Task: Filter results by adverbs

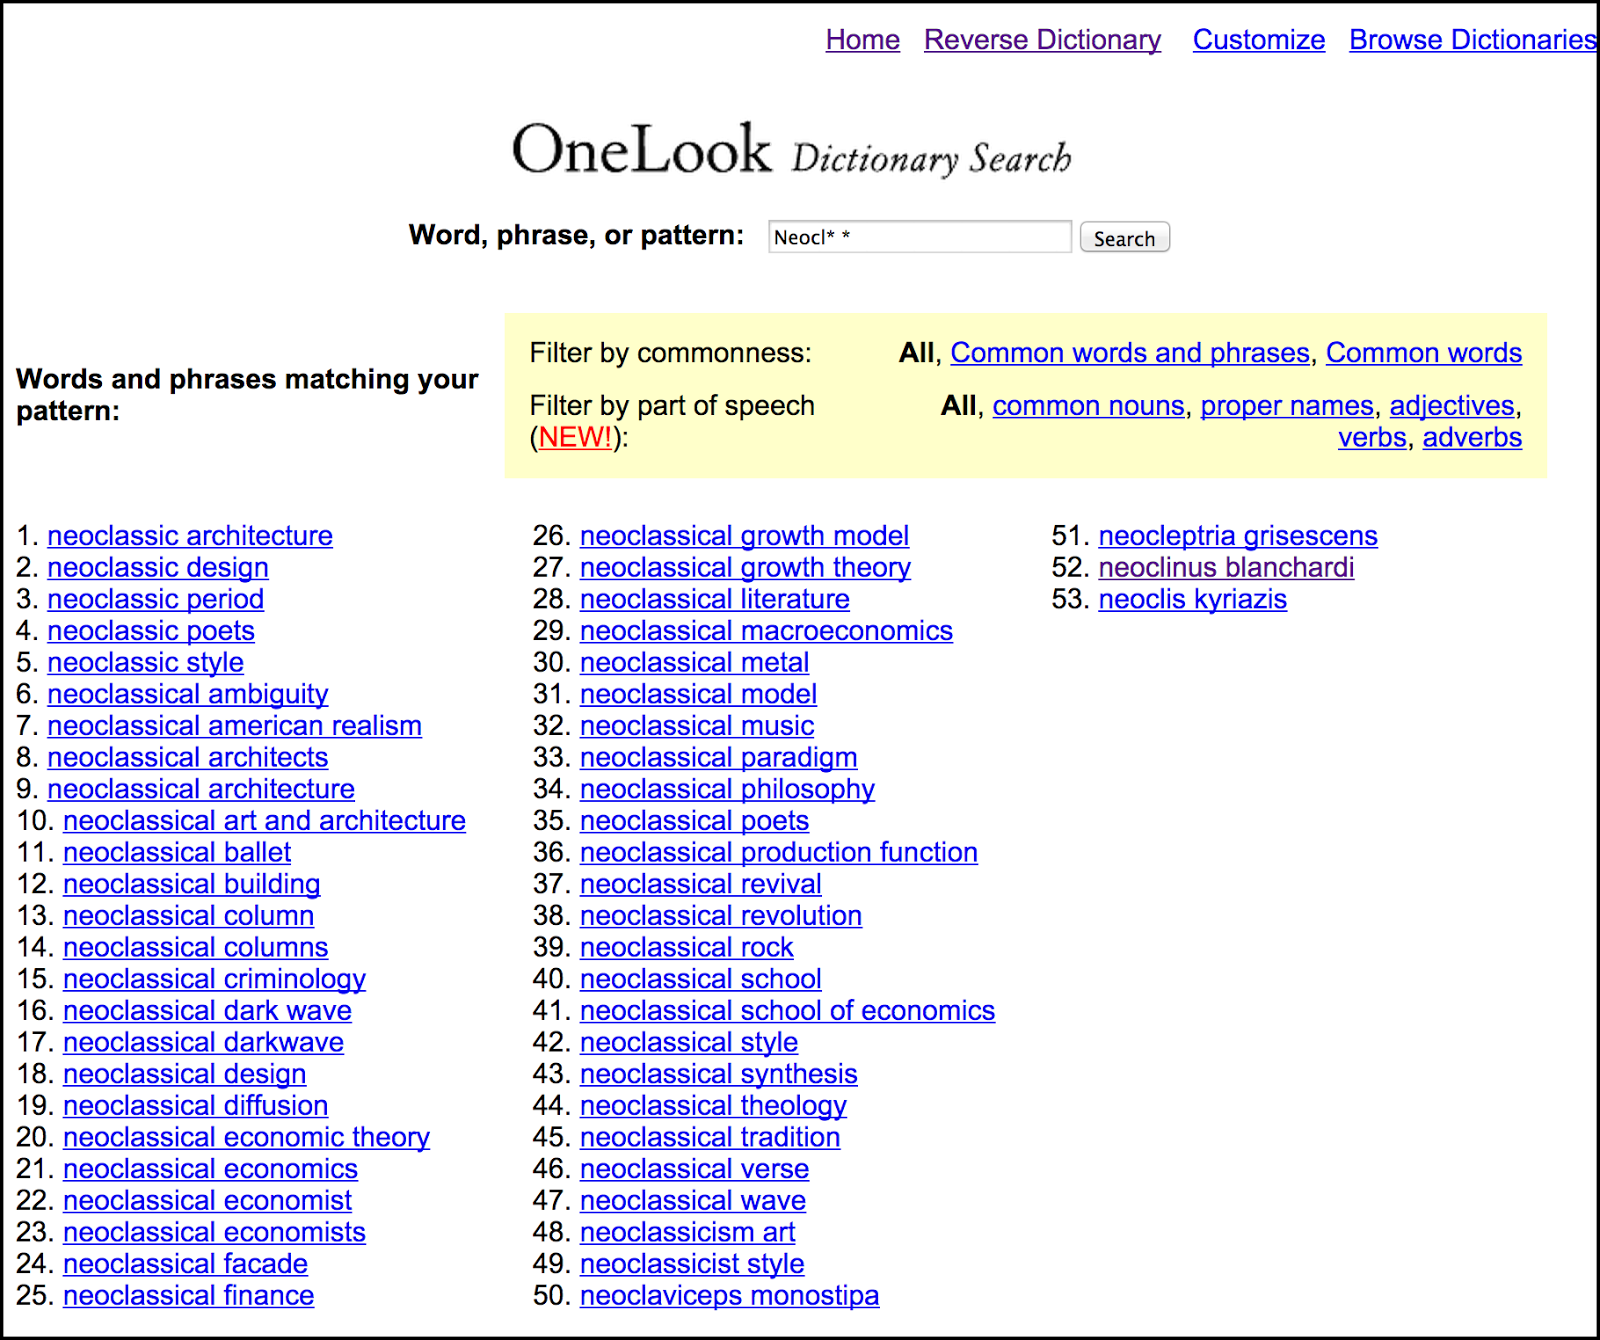Action: [x=1472, y=438]
